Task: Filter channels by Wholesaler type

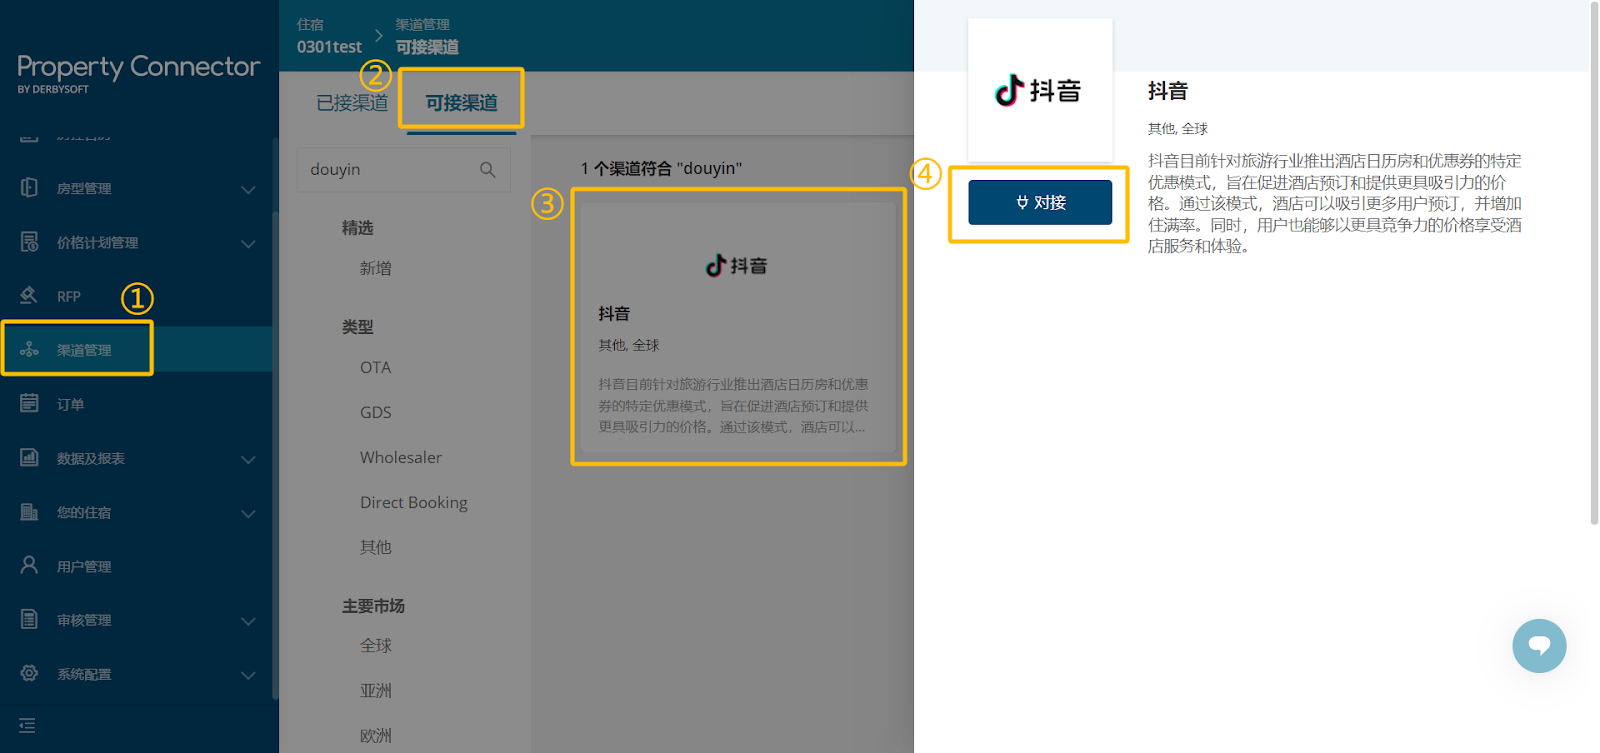Action: 401,457
